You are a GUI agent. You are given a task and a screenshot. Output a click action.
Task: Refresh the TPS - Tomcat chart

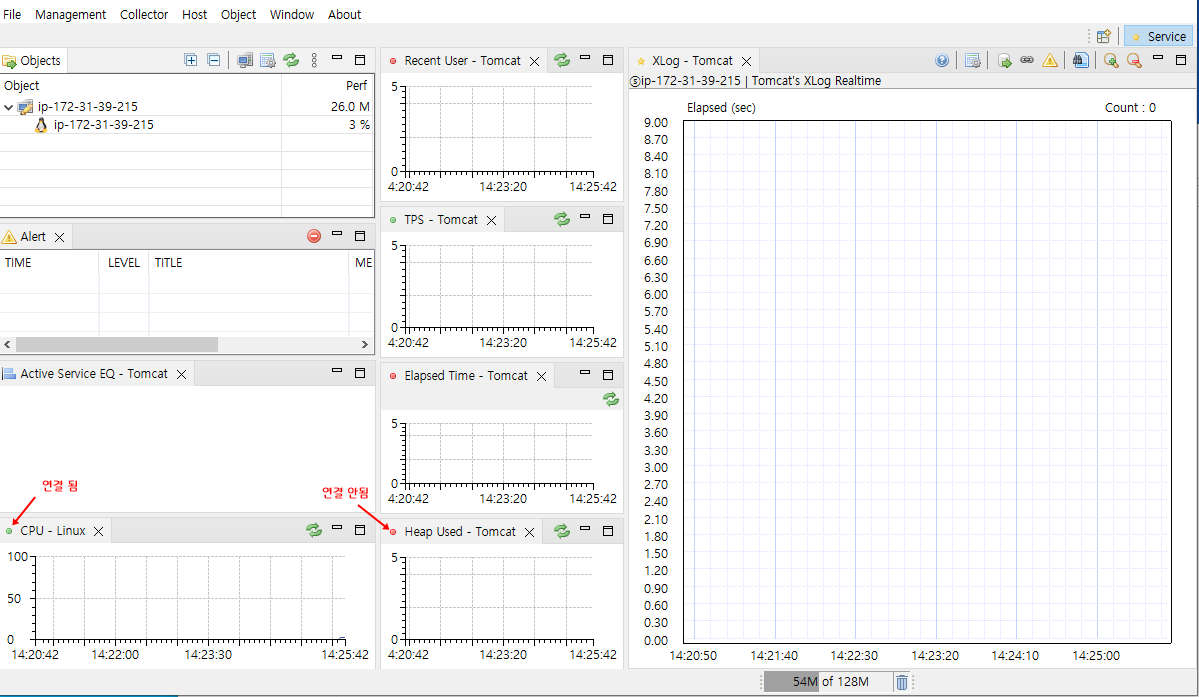coord(562,219)
